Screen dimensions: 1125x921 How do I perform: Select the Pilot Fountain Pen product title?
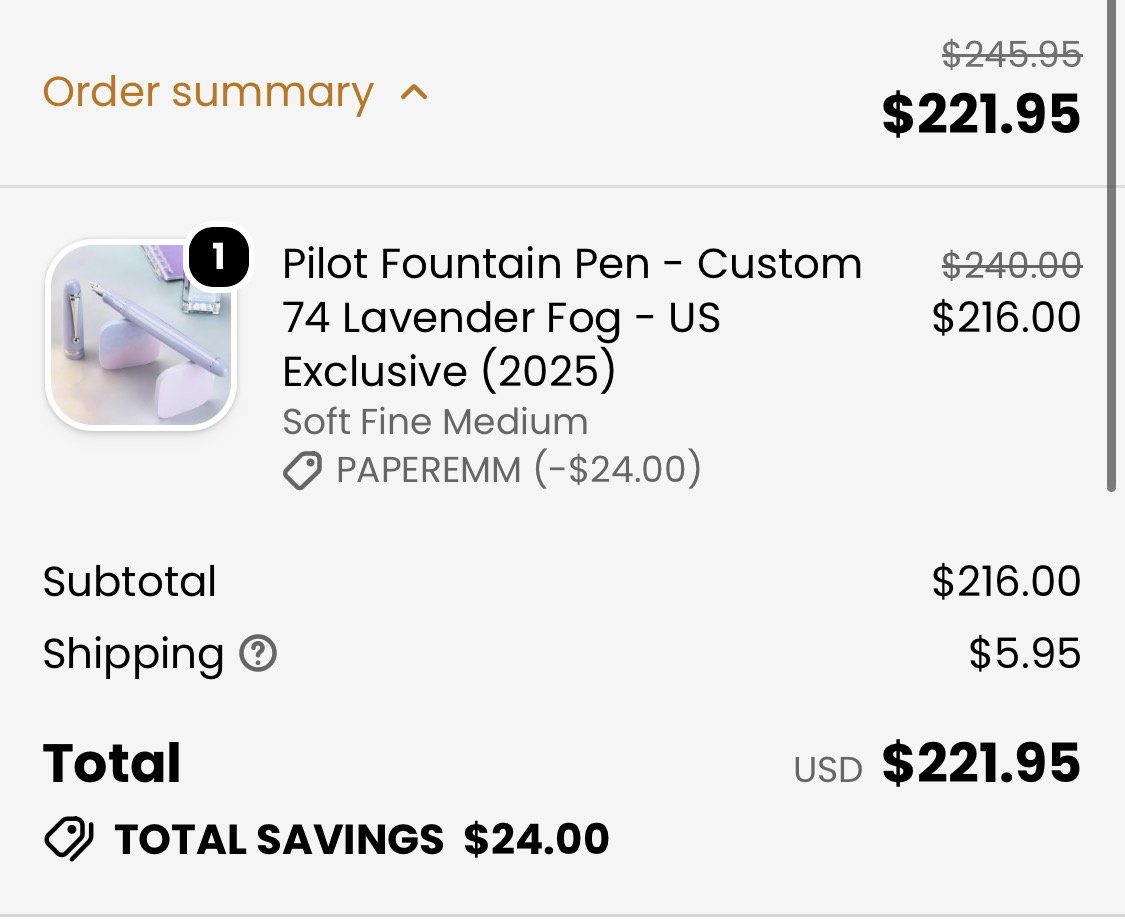[x=572, y=317]
